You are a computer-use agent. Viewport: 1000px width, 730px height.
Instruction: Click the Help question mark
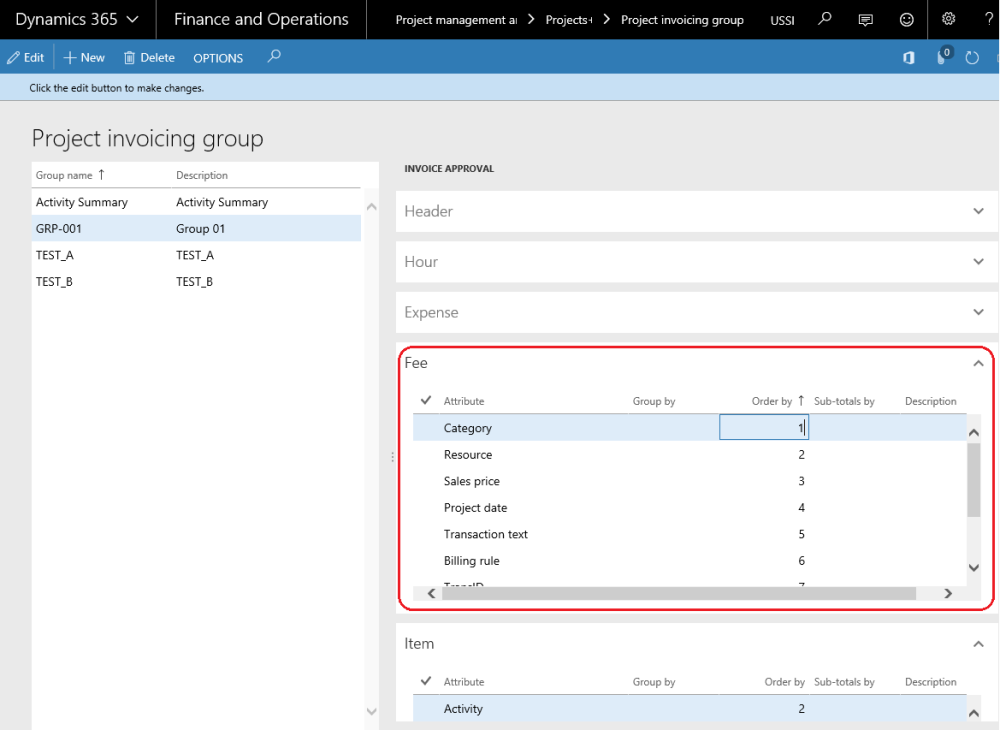(988, 19)
